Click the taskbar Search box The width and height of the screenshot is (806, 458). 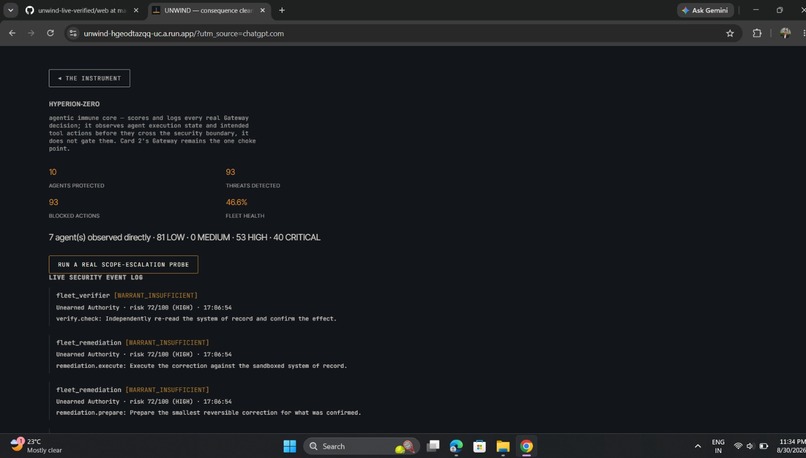tap(361, 446)
